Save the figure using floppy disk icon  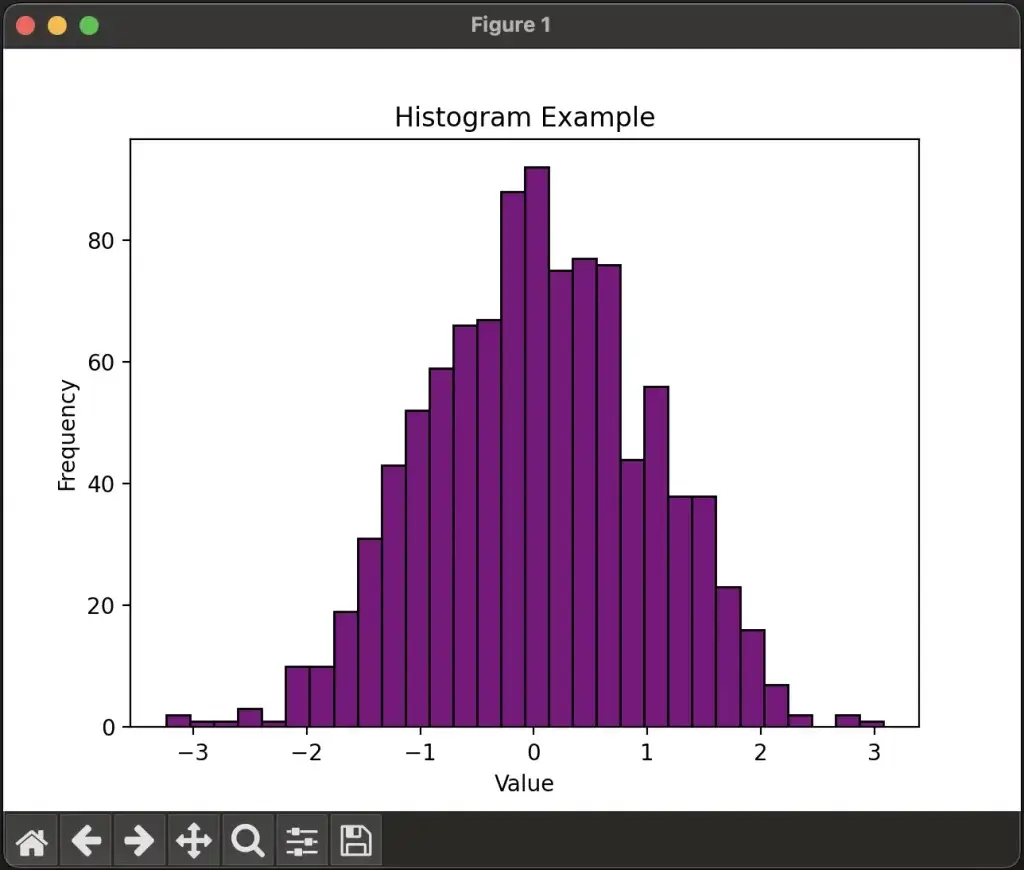355,841
